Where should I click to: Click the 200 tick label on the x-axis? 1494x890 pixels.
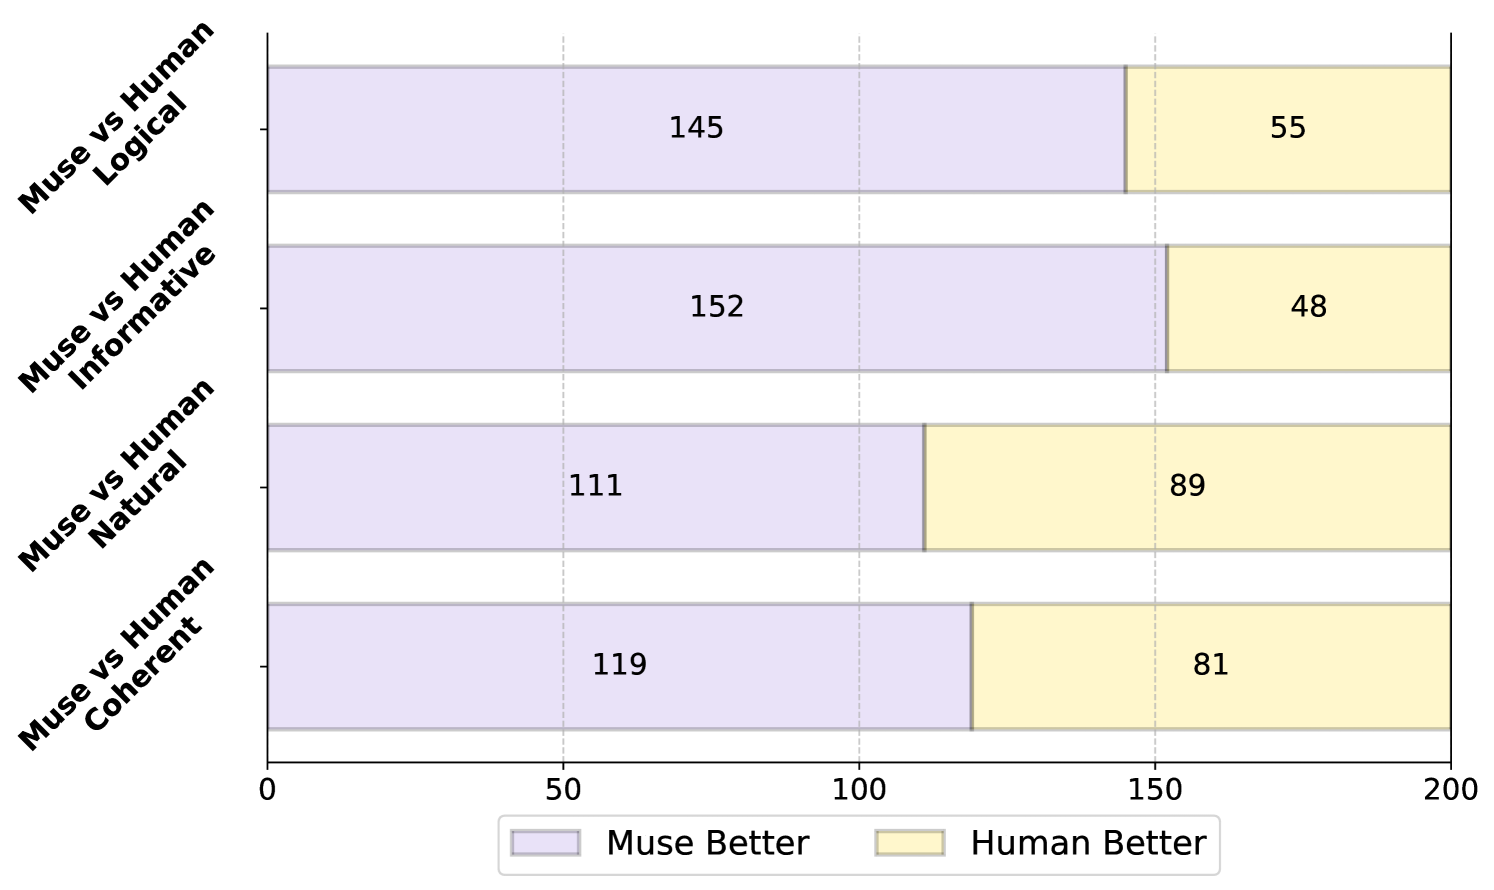(1451, 790)
